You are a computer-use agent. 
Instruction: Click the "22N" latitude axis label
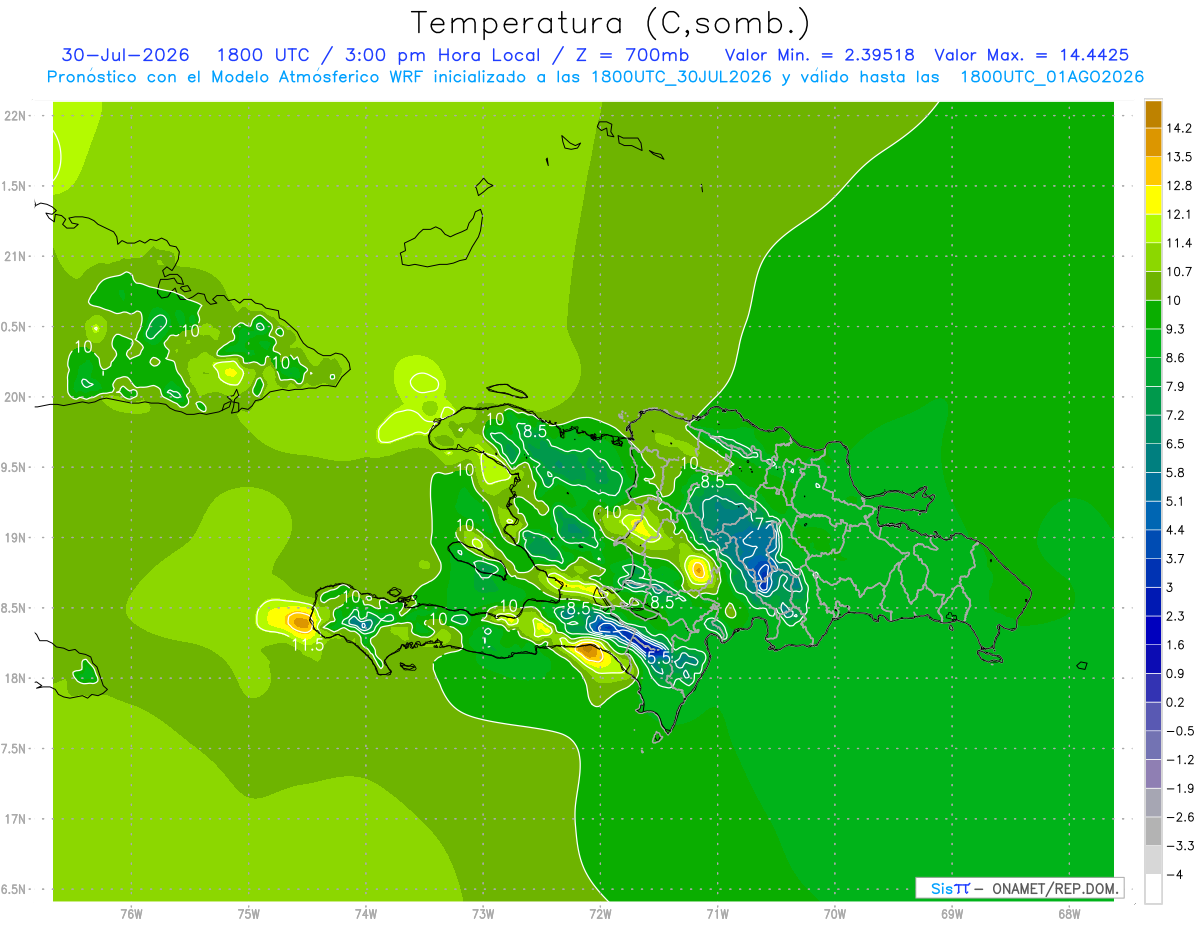(17, 116)
